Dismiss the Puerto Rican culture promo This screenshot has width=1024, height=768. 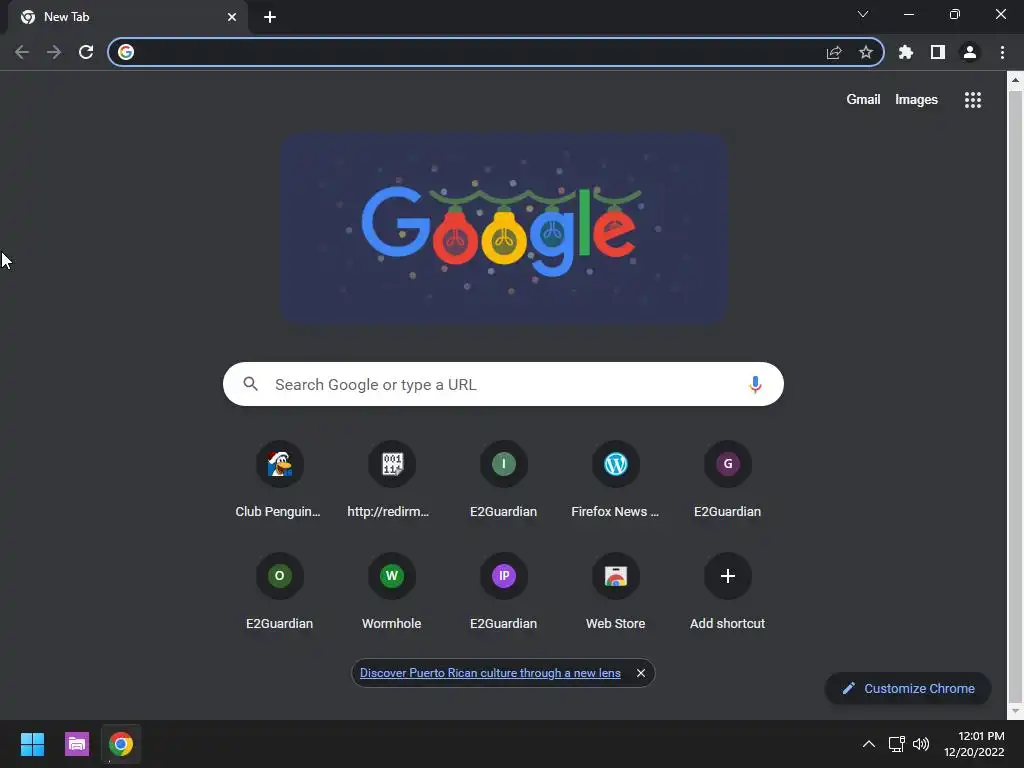[641, 673]
